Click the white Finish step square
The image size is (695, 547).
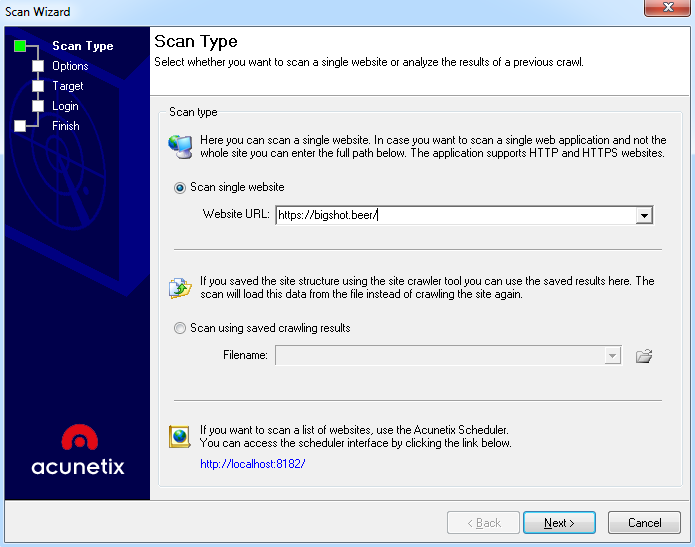[x=20, y=126]
